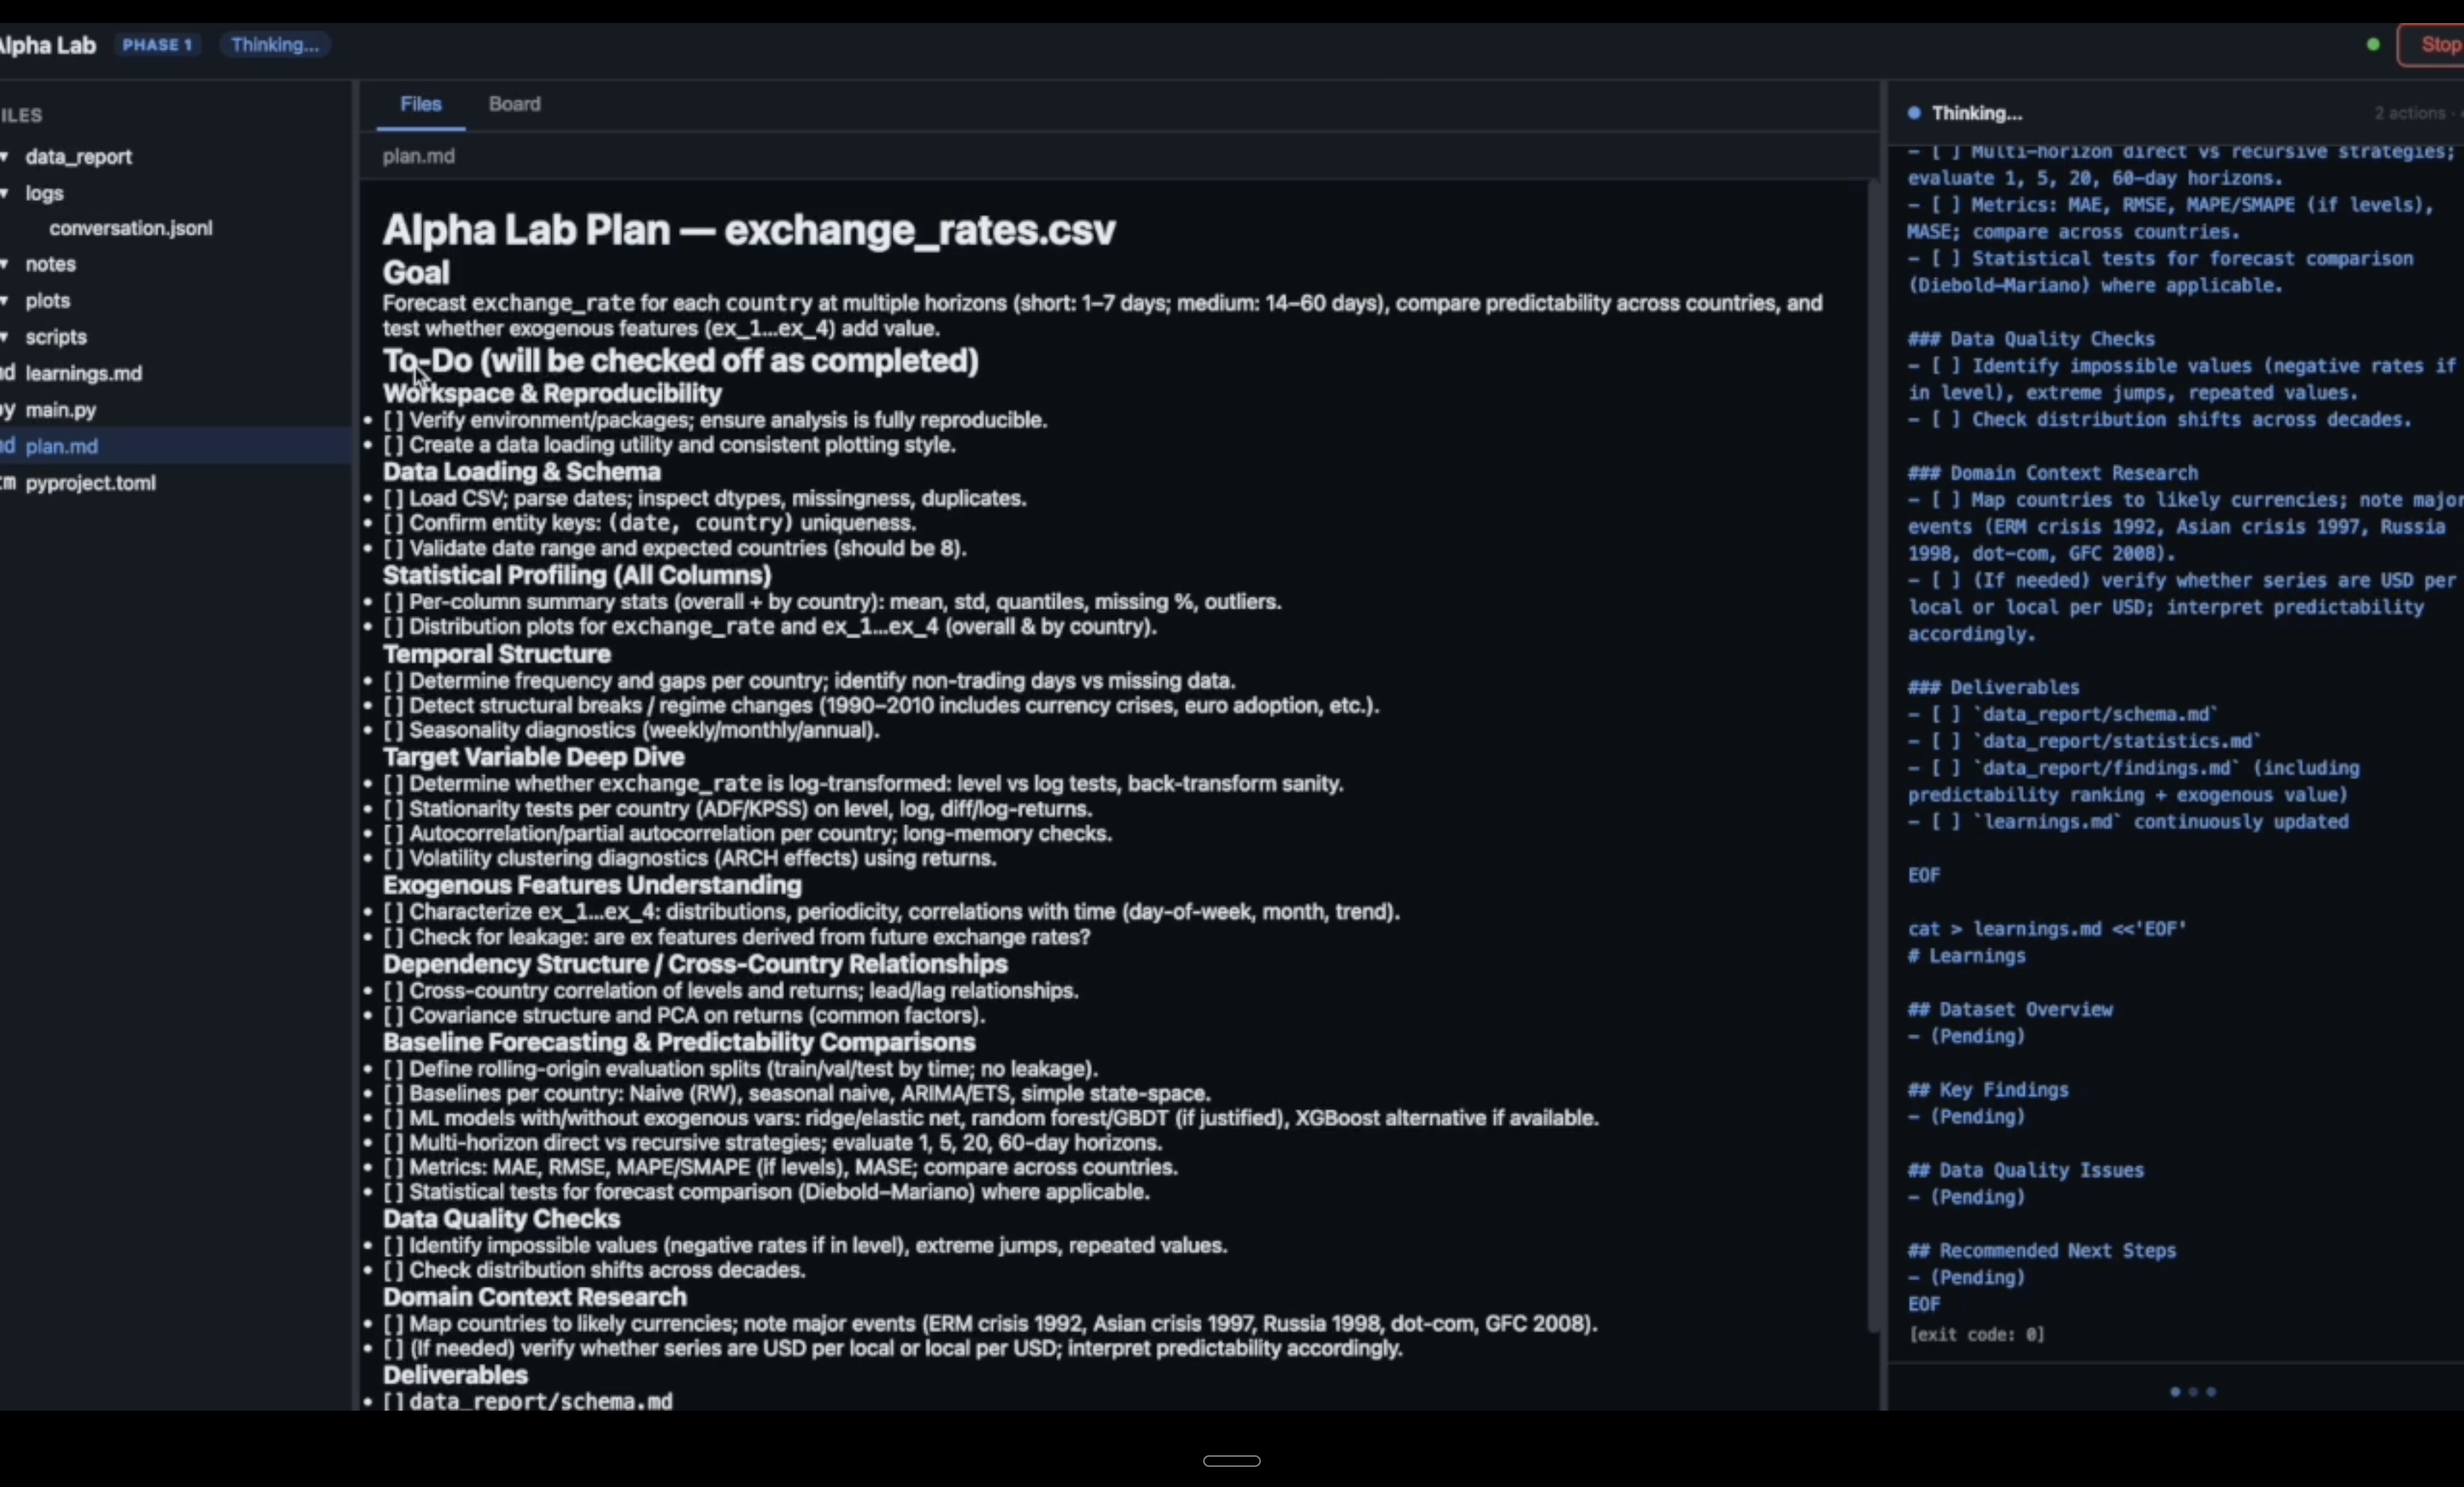Switch to the Board tab

click(514, 104)
